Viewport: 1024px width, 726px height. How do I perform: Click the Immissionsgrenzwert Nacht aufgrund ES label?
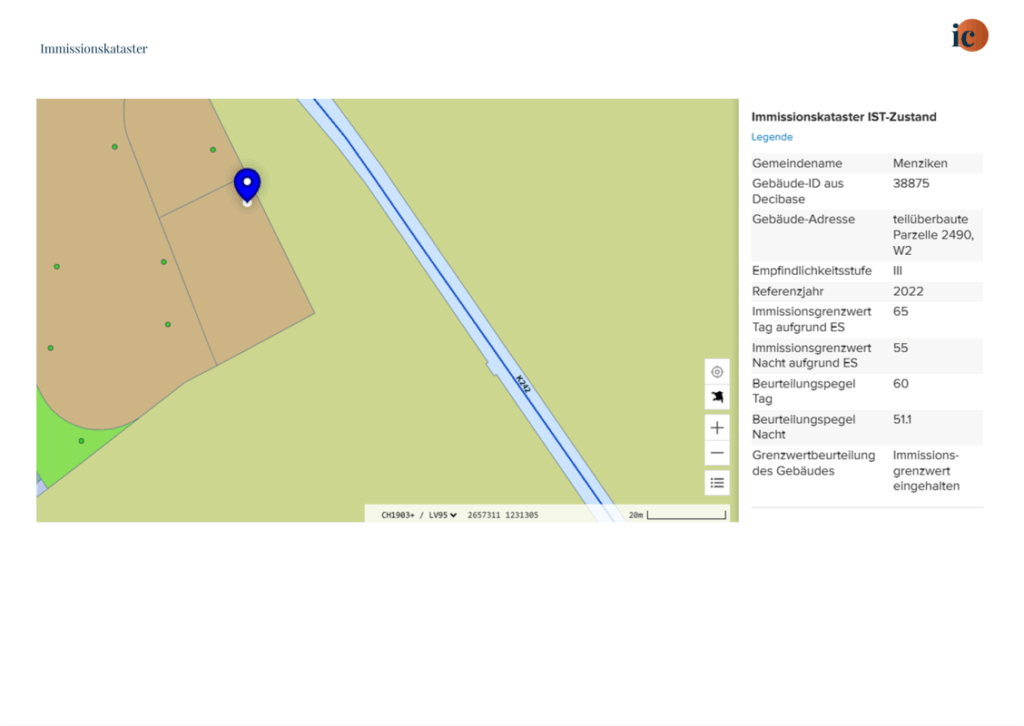click(x=811, y=355)
